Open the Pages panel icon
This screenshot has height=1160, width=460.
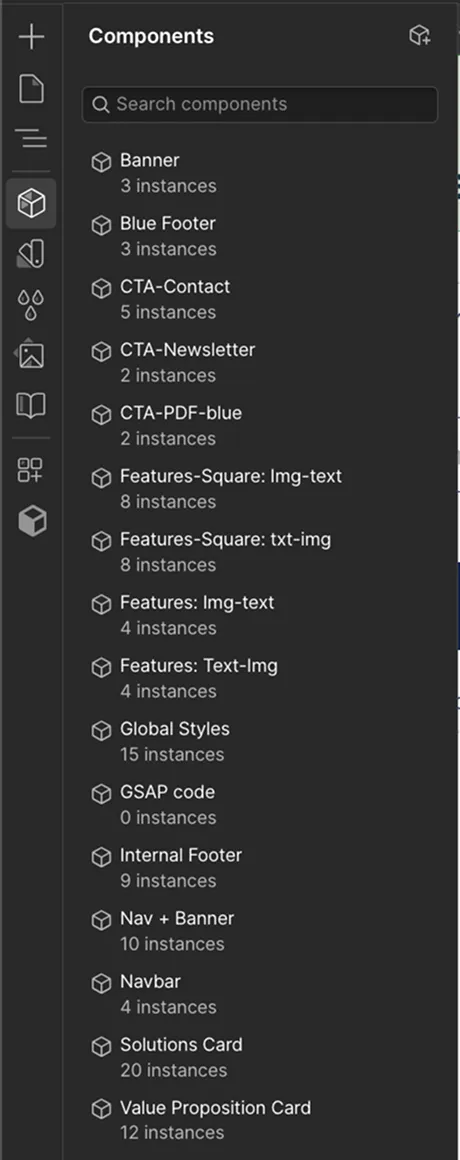[31, 89]
